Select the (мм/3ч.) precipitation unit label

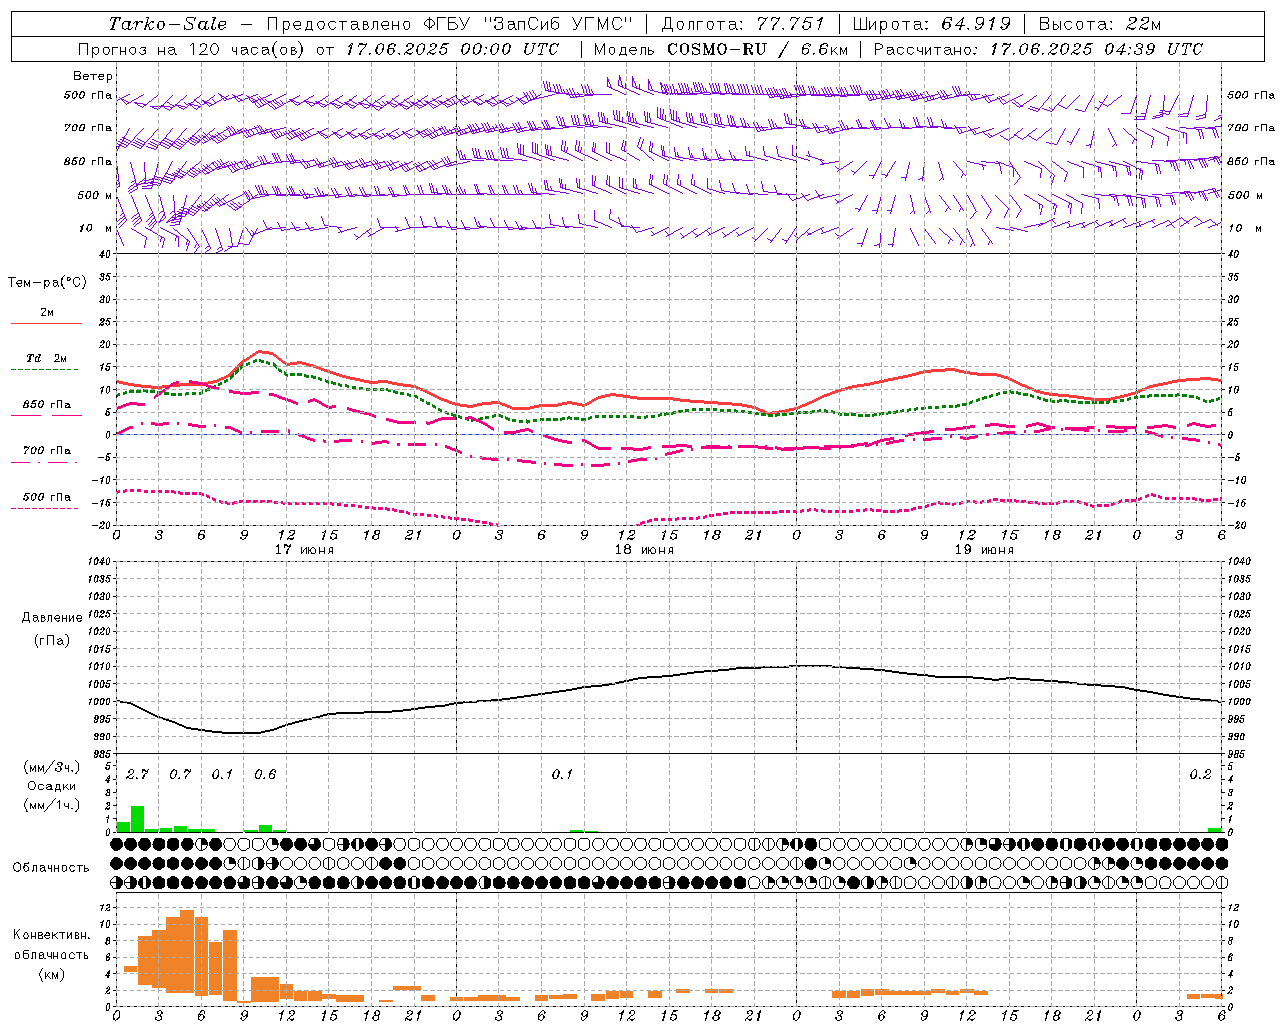[x=51, y=767]
